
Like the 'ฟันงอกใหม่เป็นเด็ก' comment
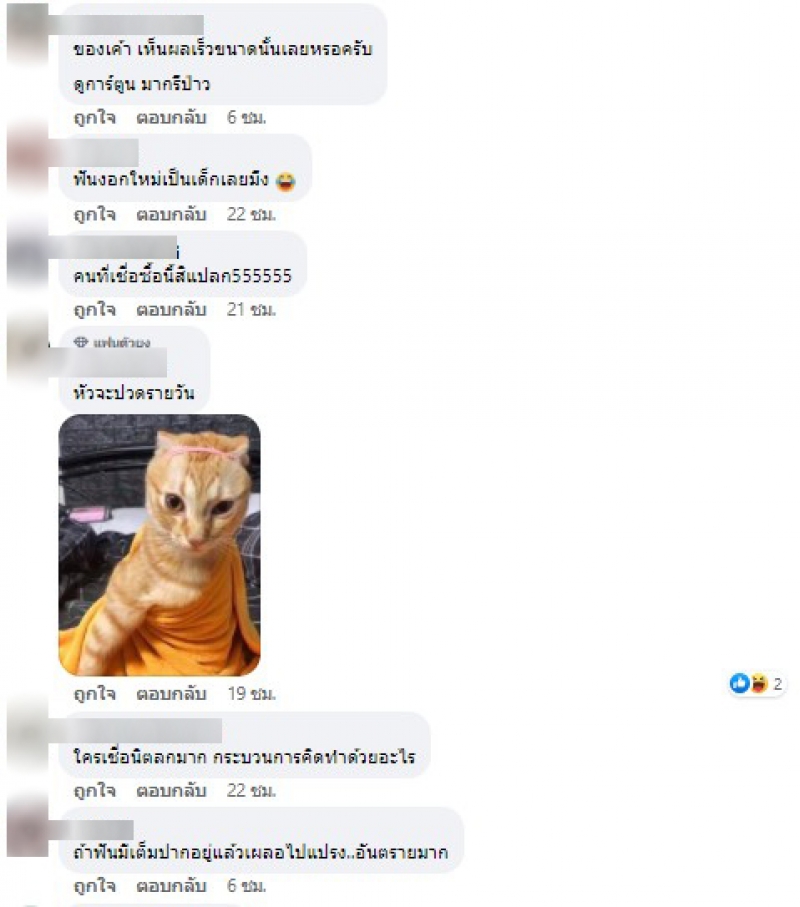[x=95, y=215]
